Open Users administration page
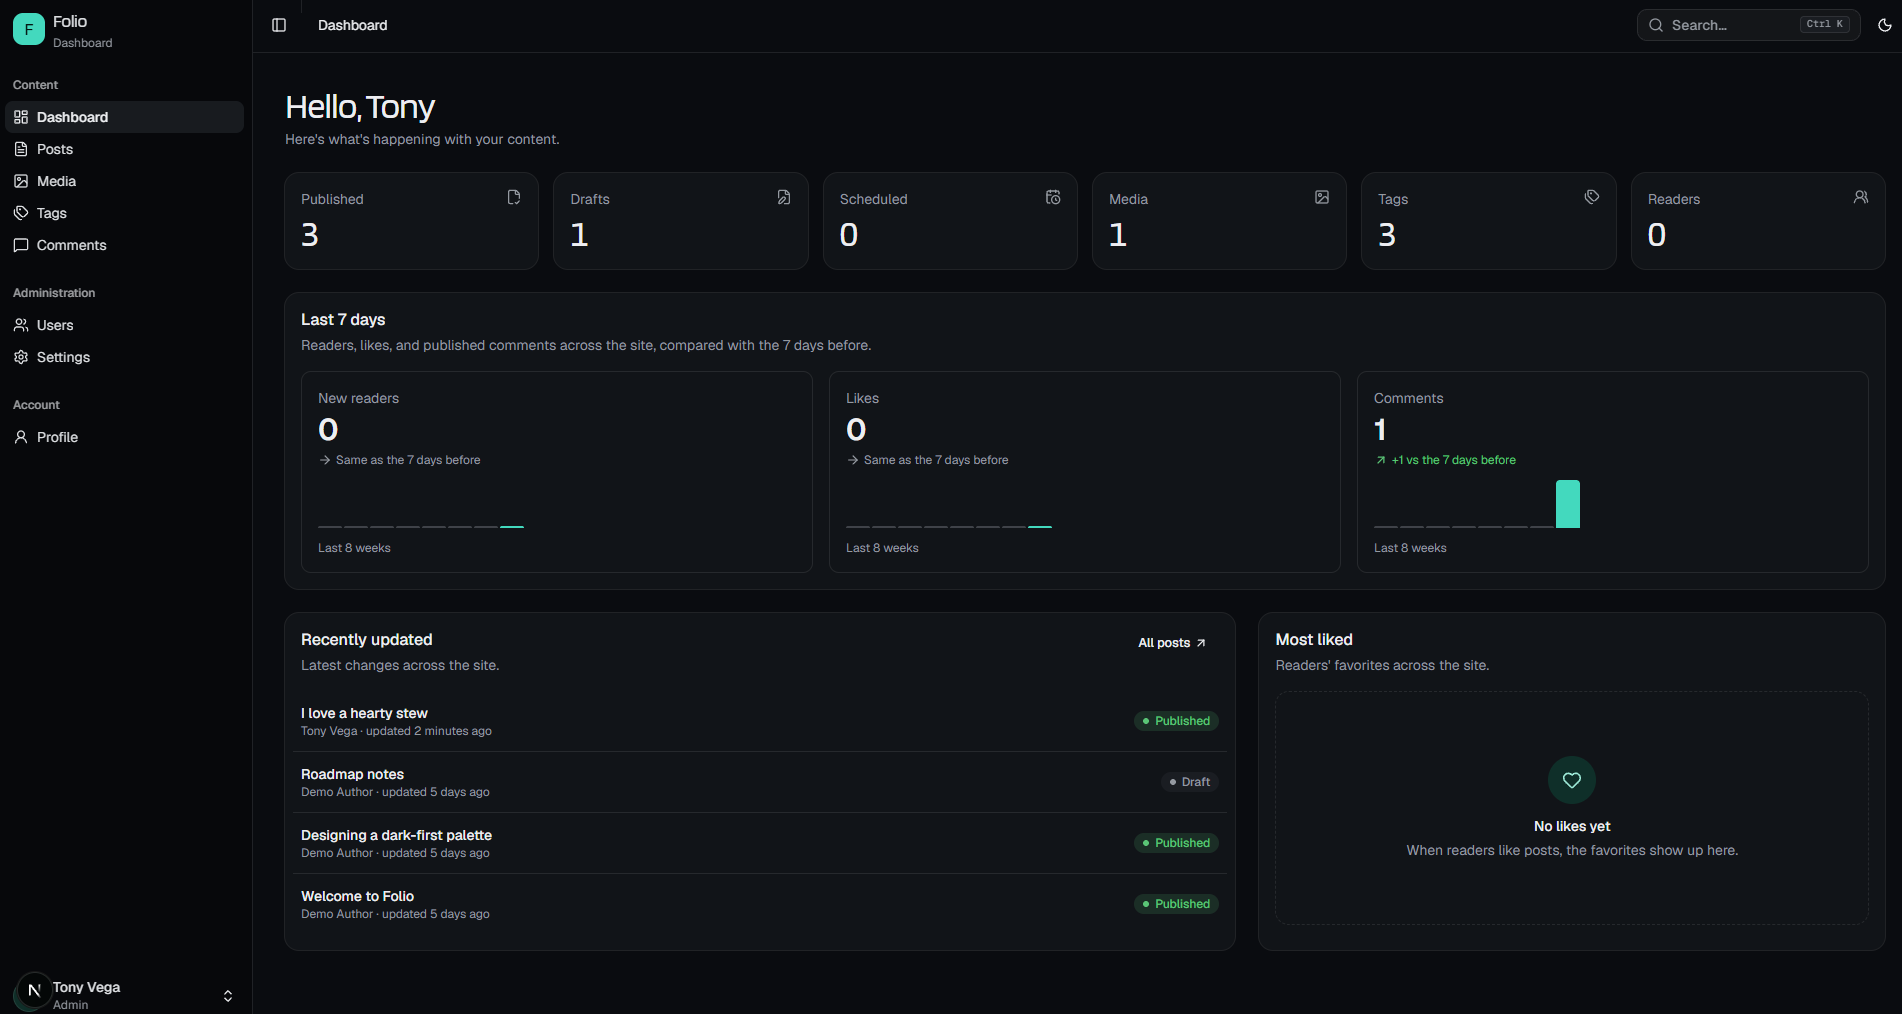 point(124,325)
